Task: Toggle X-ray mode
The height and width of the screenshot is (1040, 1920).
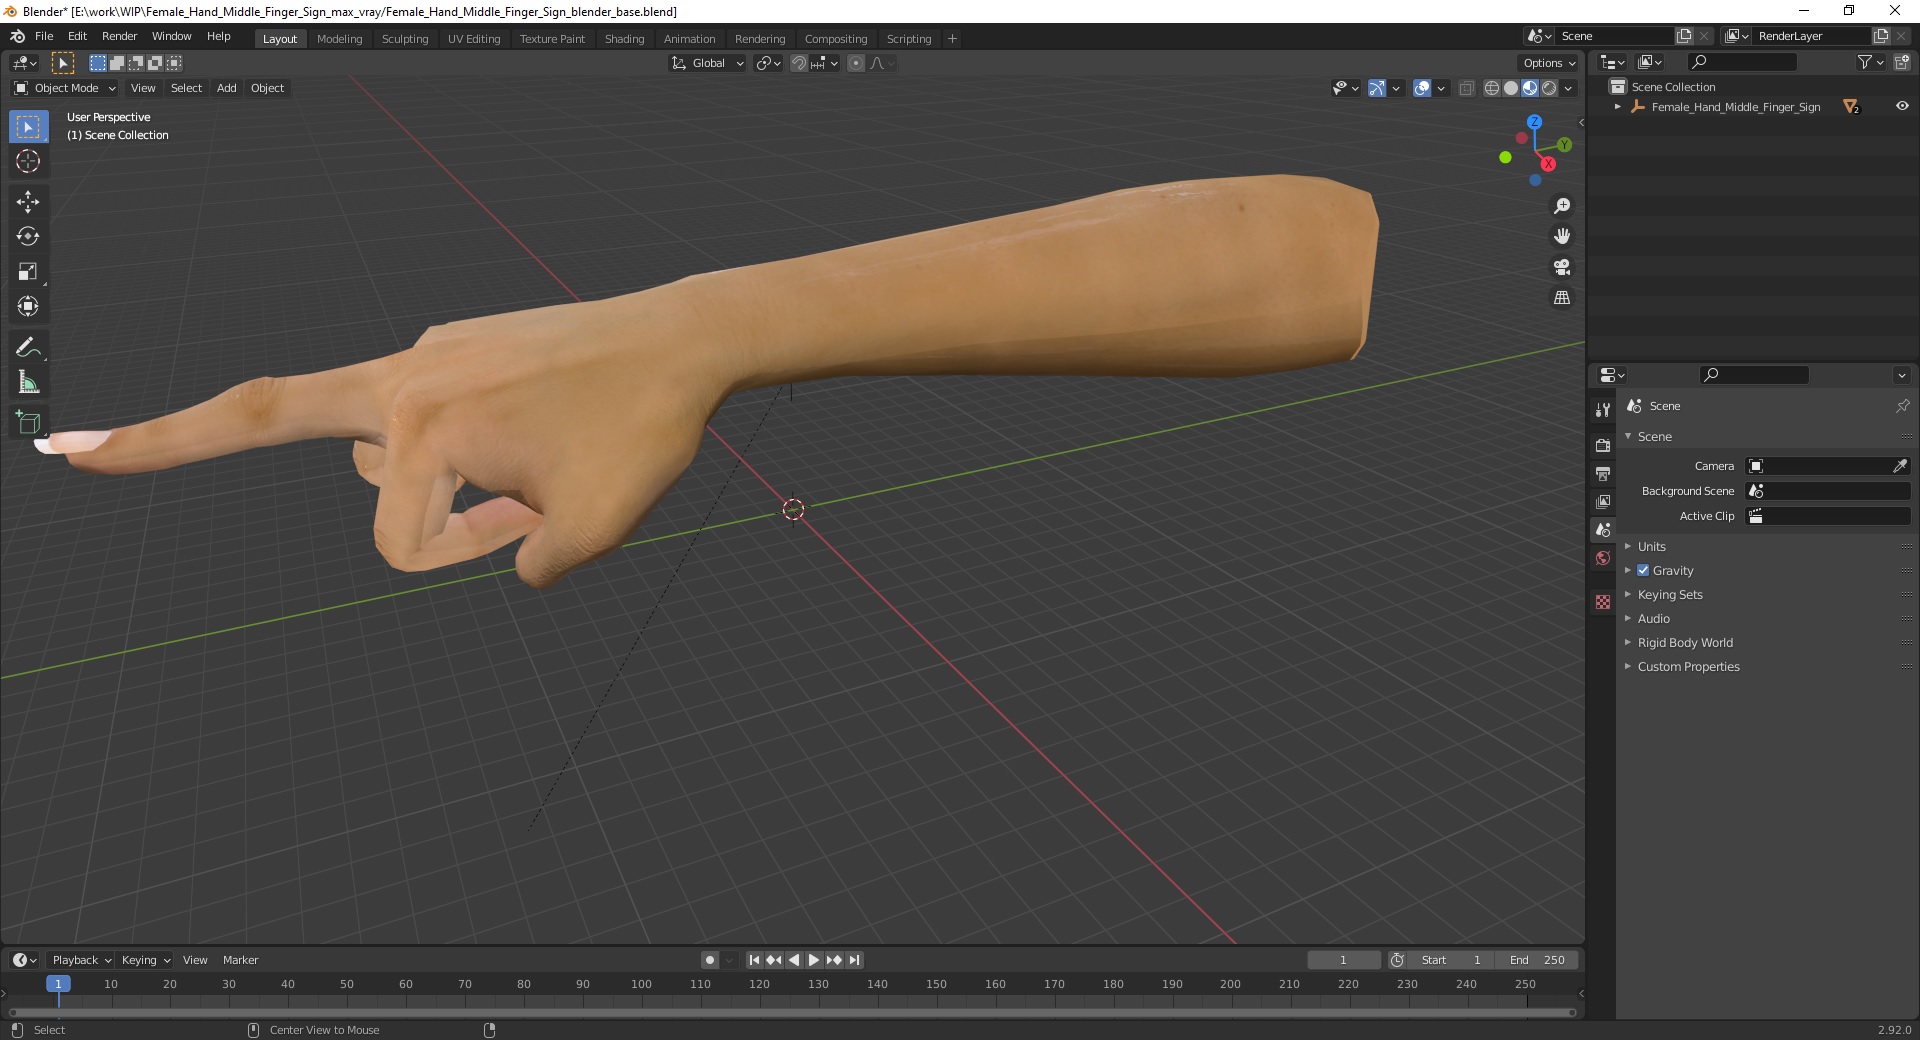Action: click(x=1467, y=88)
